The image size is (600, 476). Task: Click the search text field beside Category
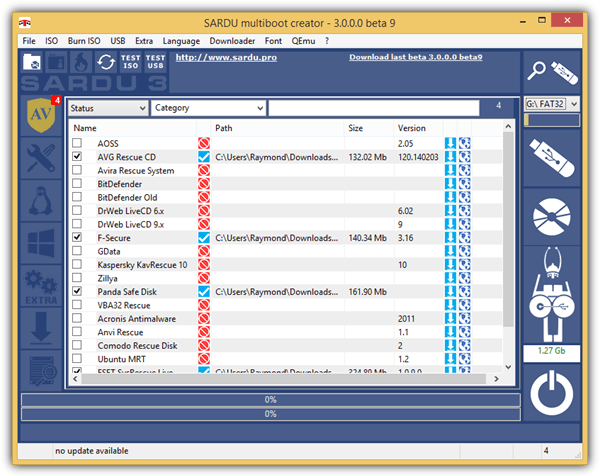click(x=374, y=108)
